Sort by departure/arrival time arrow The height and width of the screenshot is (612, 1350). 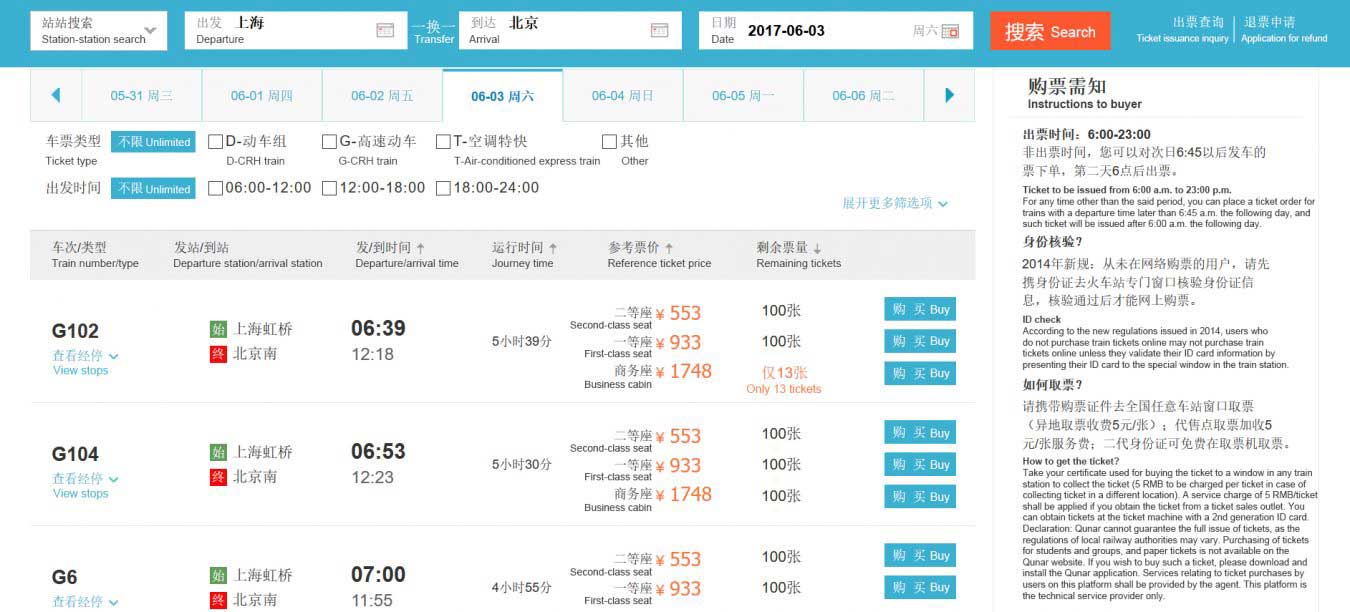click(421, 248)
